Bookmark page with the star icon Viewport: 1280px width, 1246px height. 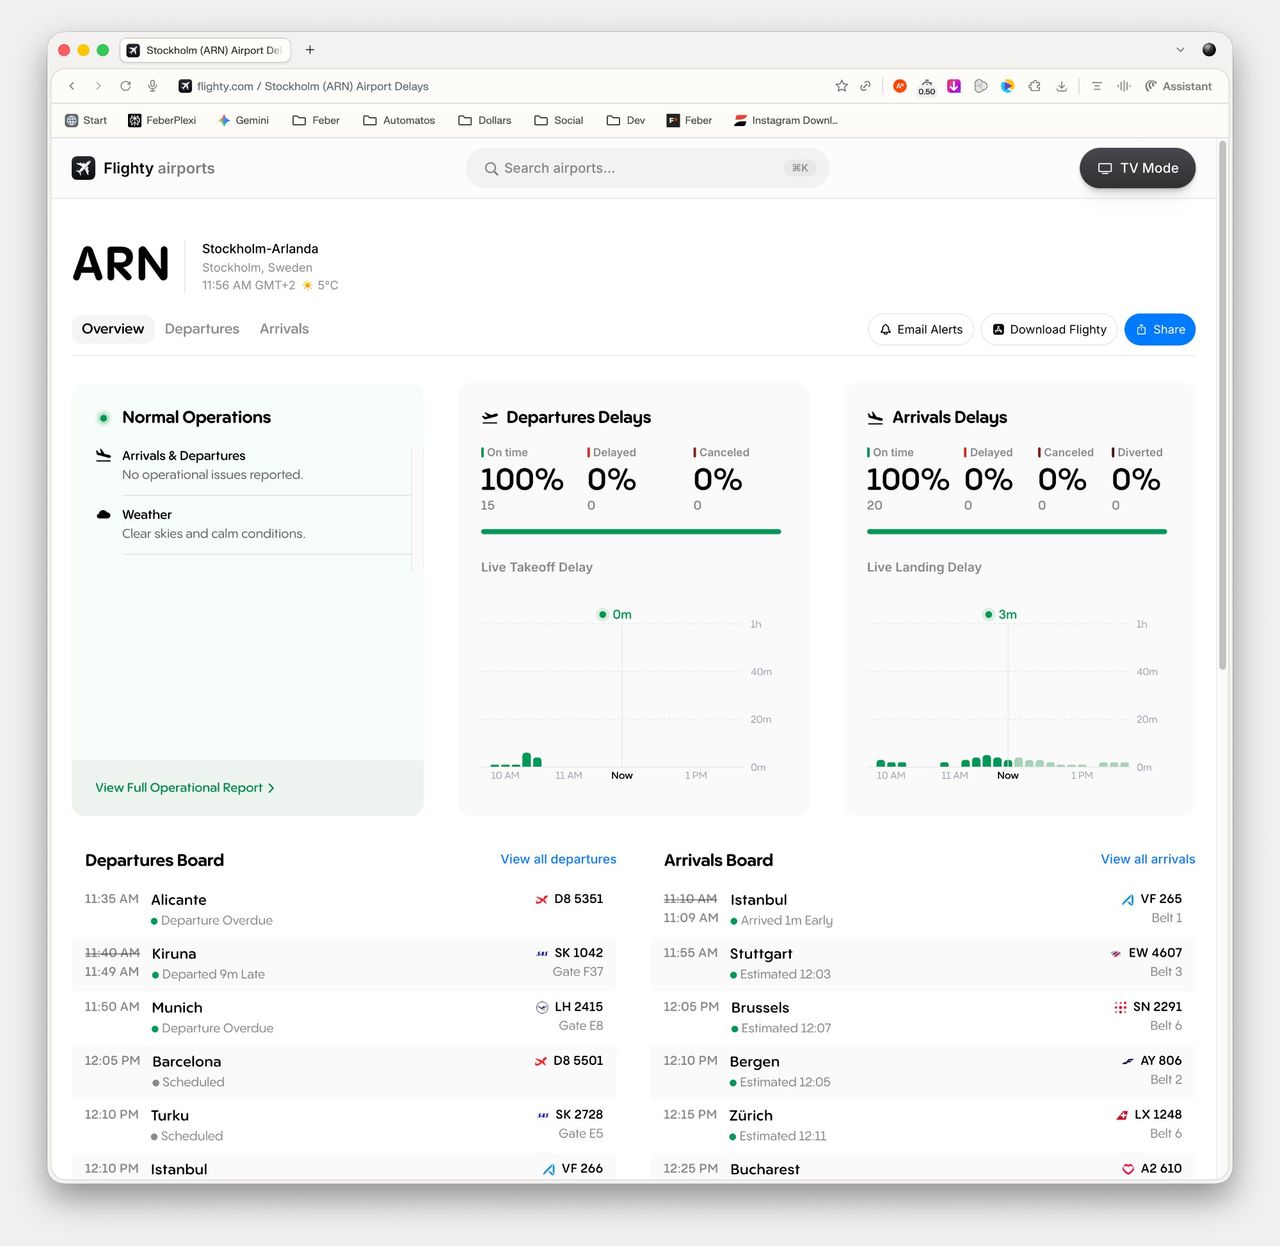(841, 86)
